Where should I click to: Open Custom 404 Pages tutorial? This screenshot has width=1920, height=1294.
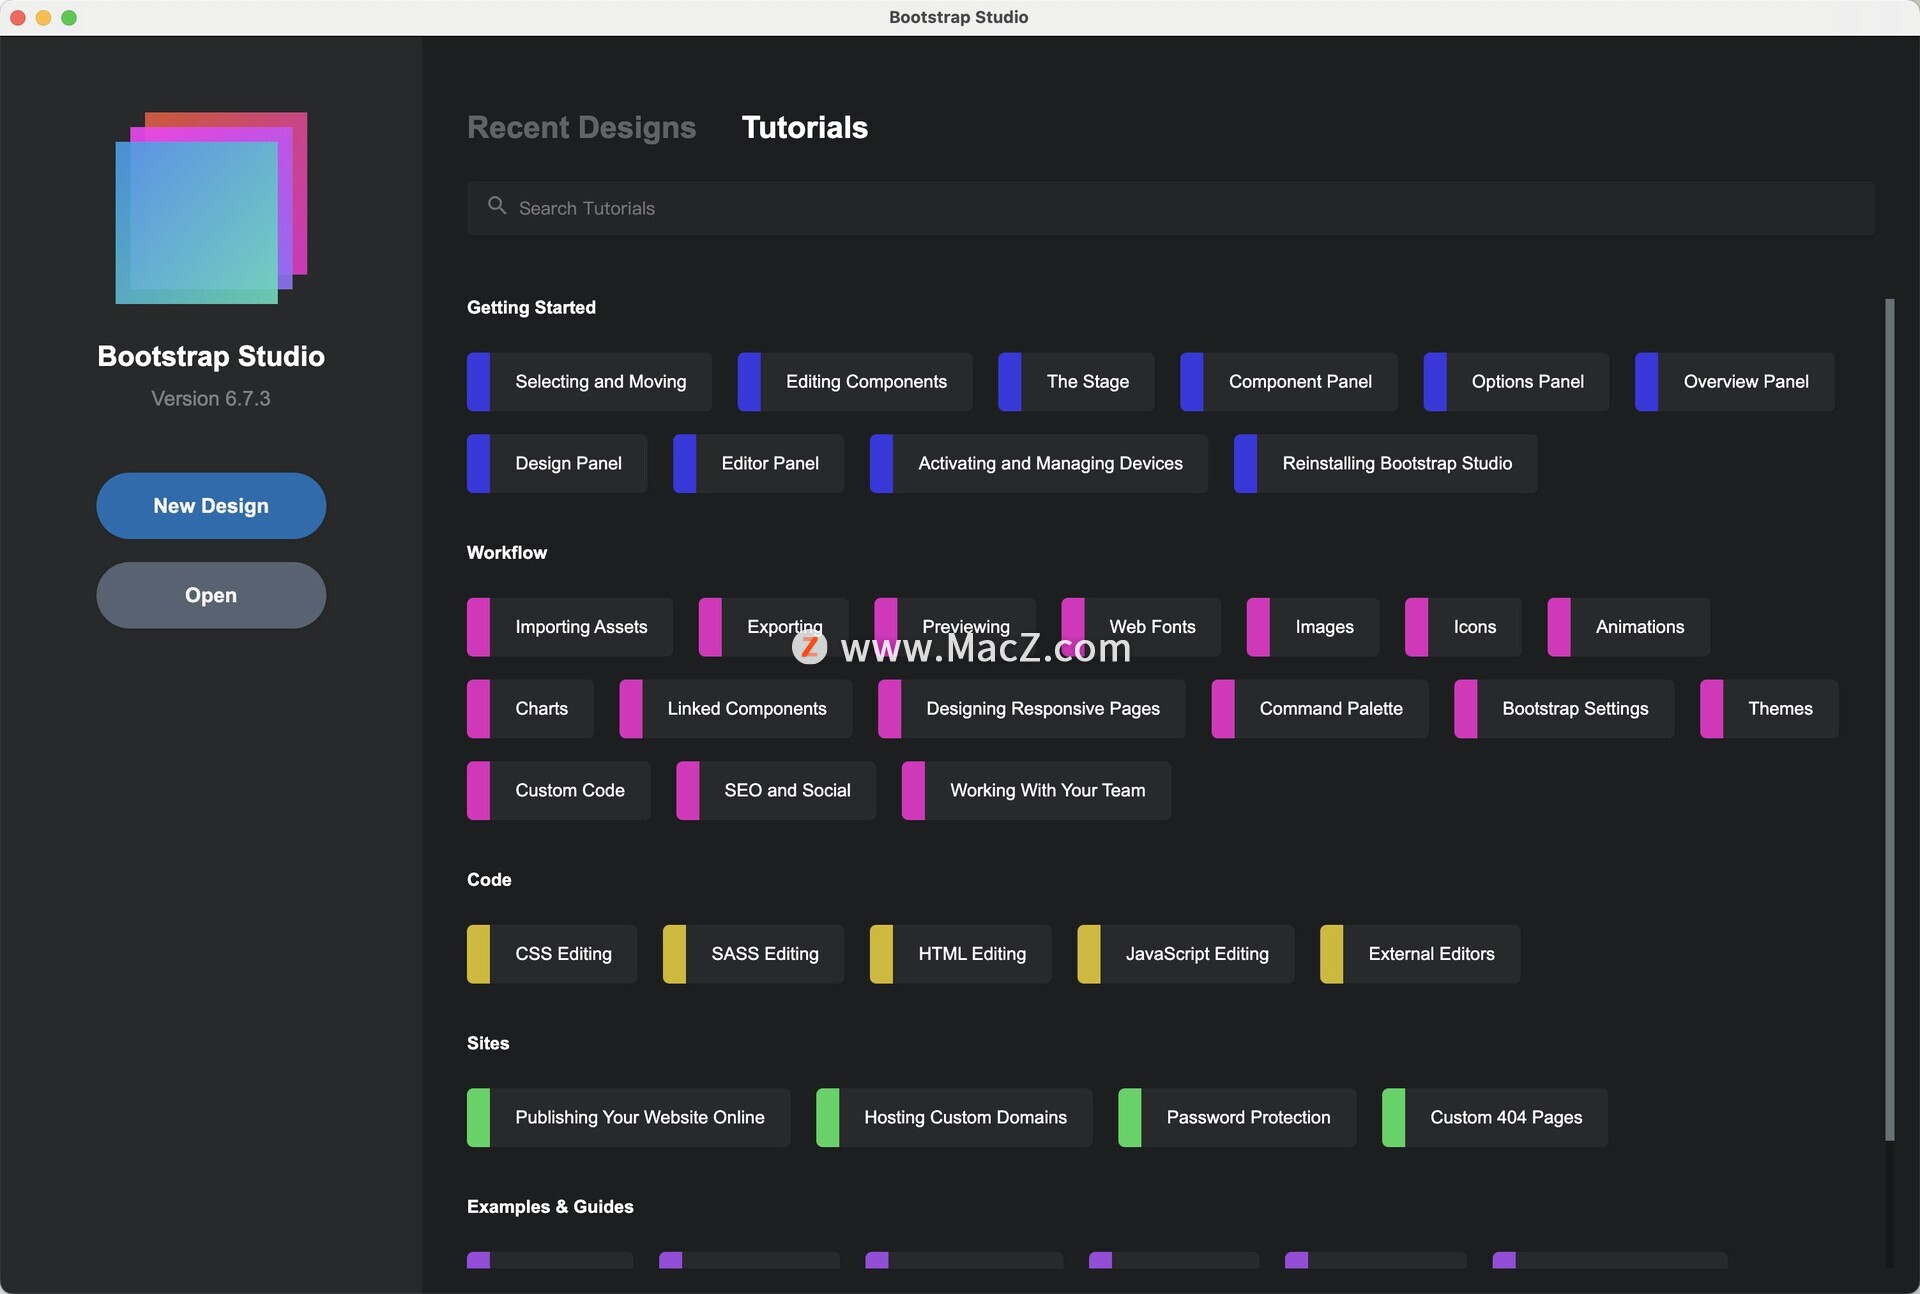1495,1118
